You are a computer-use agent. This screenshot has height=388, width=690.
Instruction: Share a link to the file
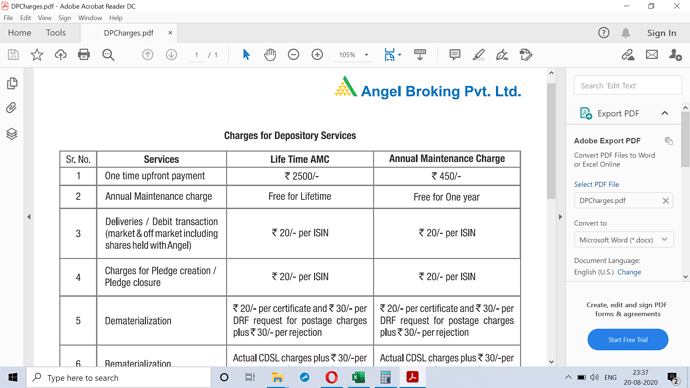(x=628, y=55)
